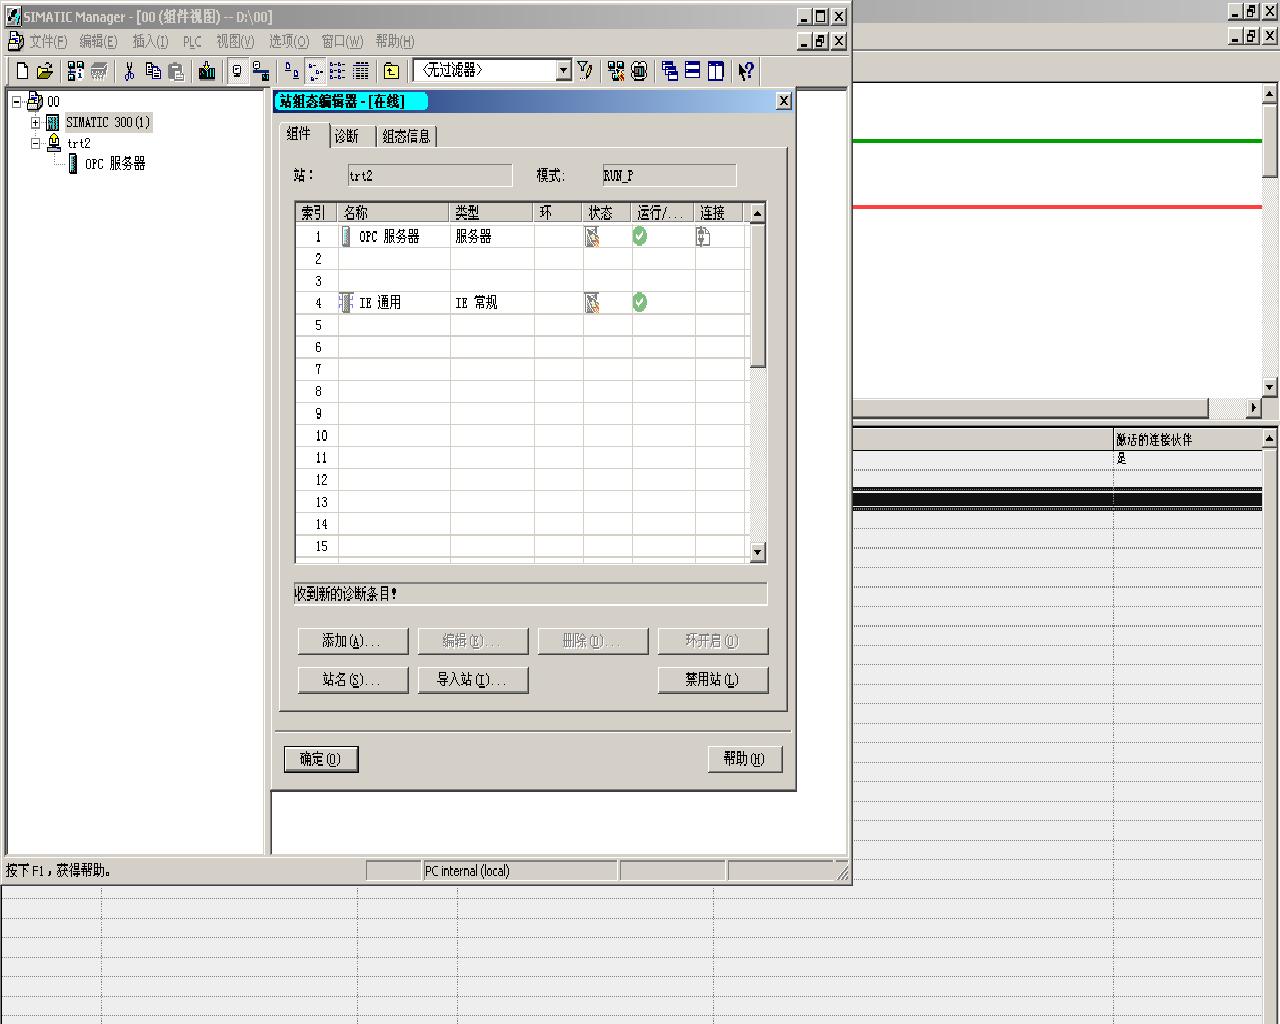Cascade windows using toolbar icon
The image size is (1280, 1024).
[670, 71]
